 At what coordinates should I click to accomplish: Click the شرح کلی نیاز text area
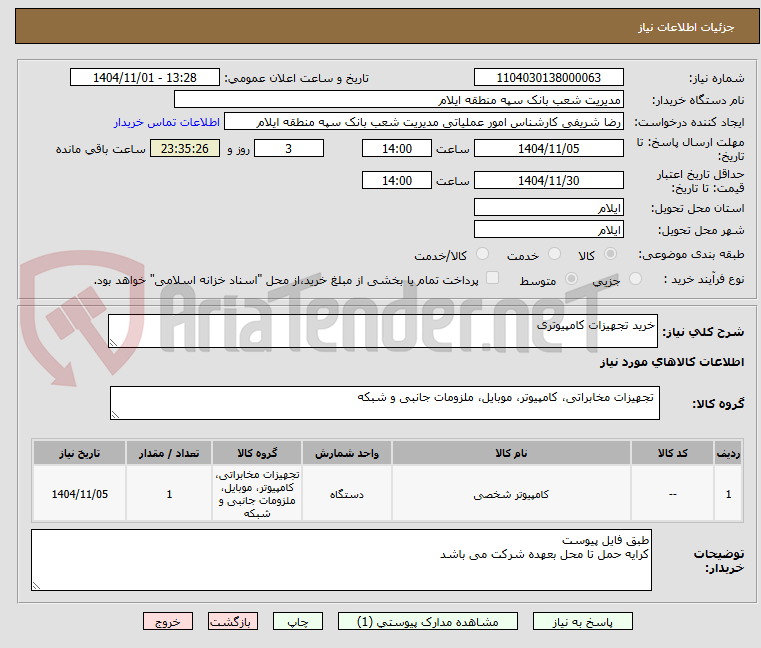[383, 331]
